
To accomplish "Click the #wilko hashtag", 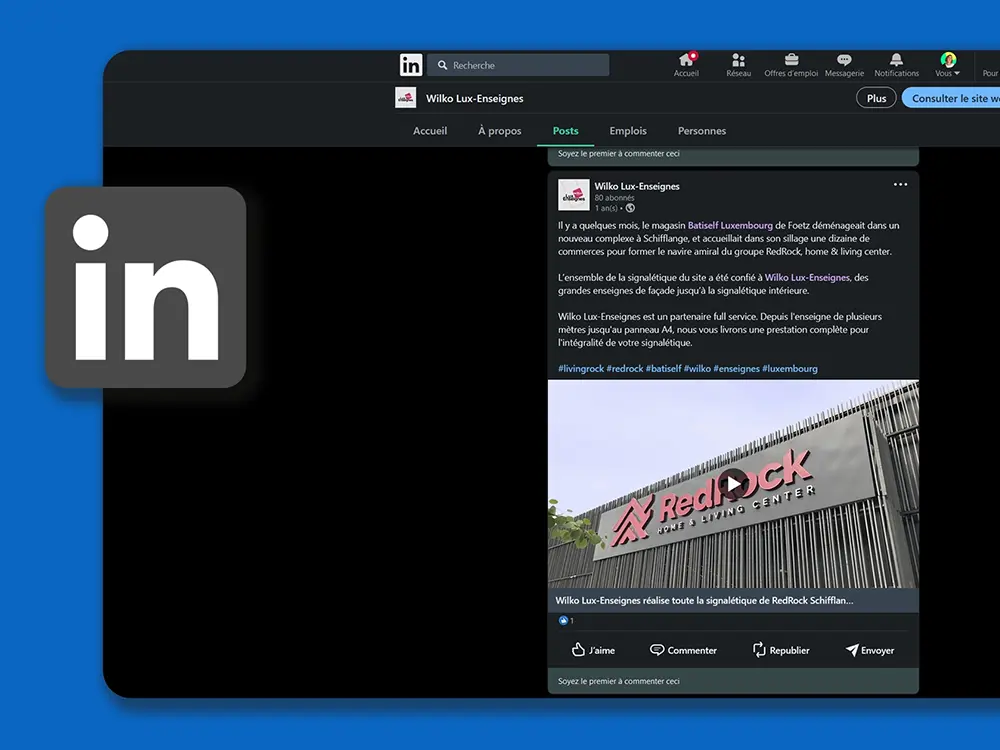I will click(x=697, y=369).
